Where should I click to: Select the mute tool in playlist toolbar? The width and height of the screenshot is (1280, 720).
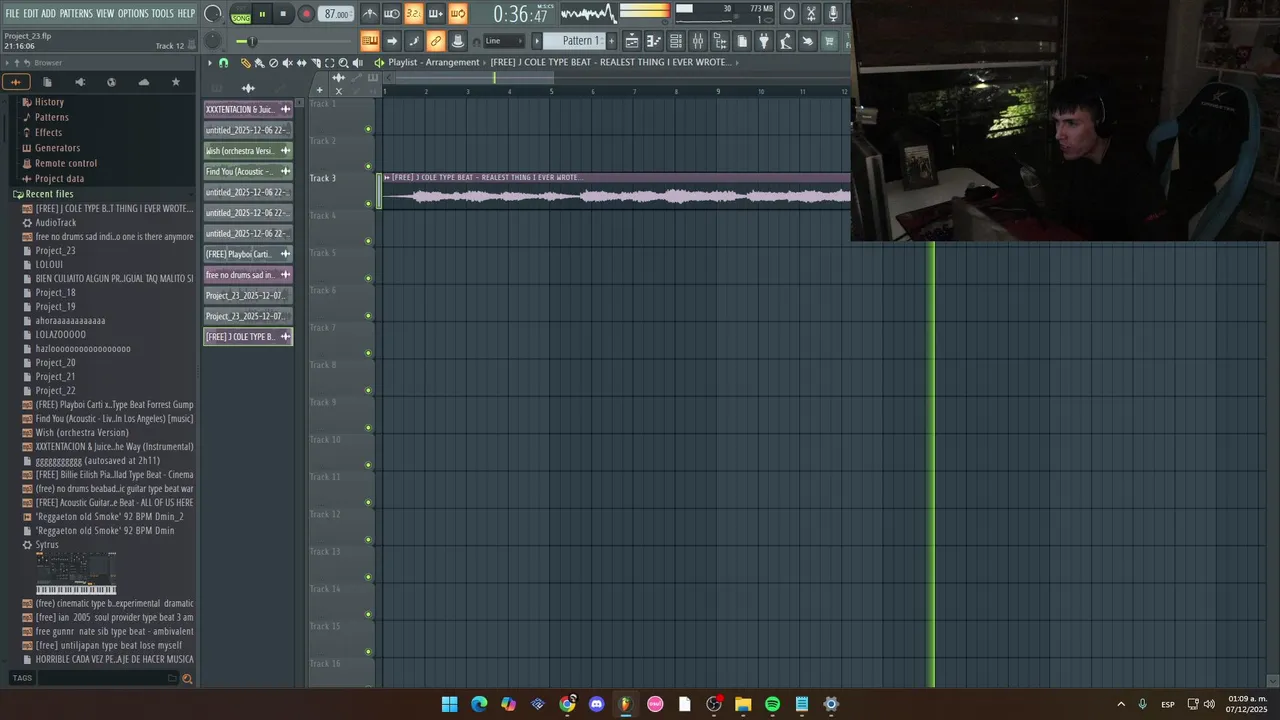pos(287,62)
